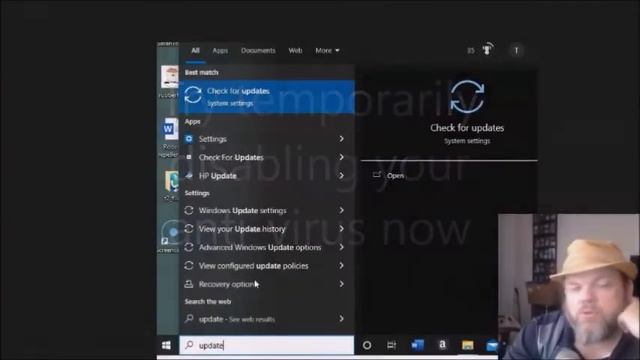Click the Recovery options icon

189,284
